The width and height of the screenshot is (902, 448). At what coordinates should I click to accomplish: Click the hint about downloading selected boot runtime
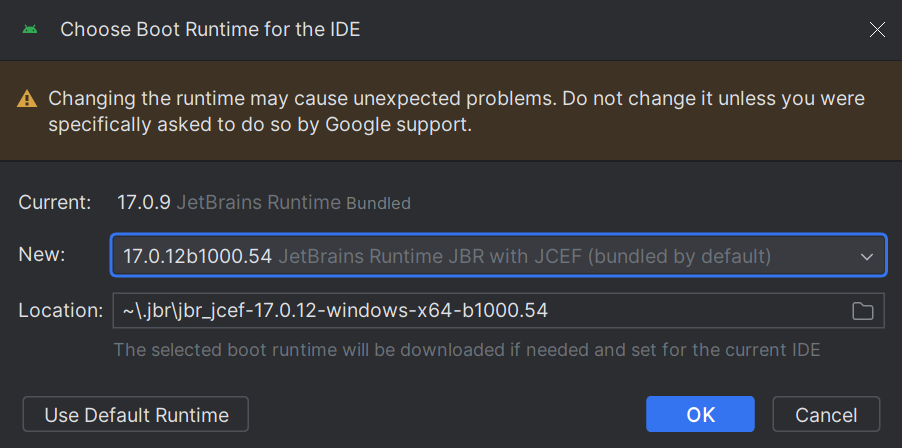click(467, 350)
